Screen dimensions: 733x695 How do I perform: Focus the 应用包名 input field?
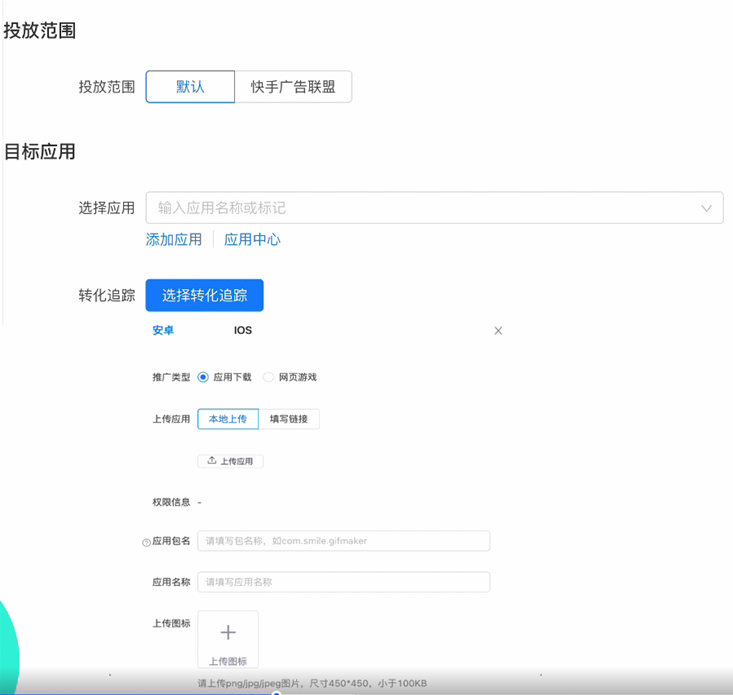(344, 541)
